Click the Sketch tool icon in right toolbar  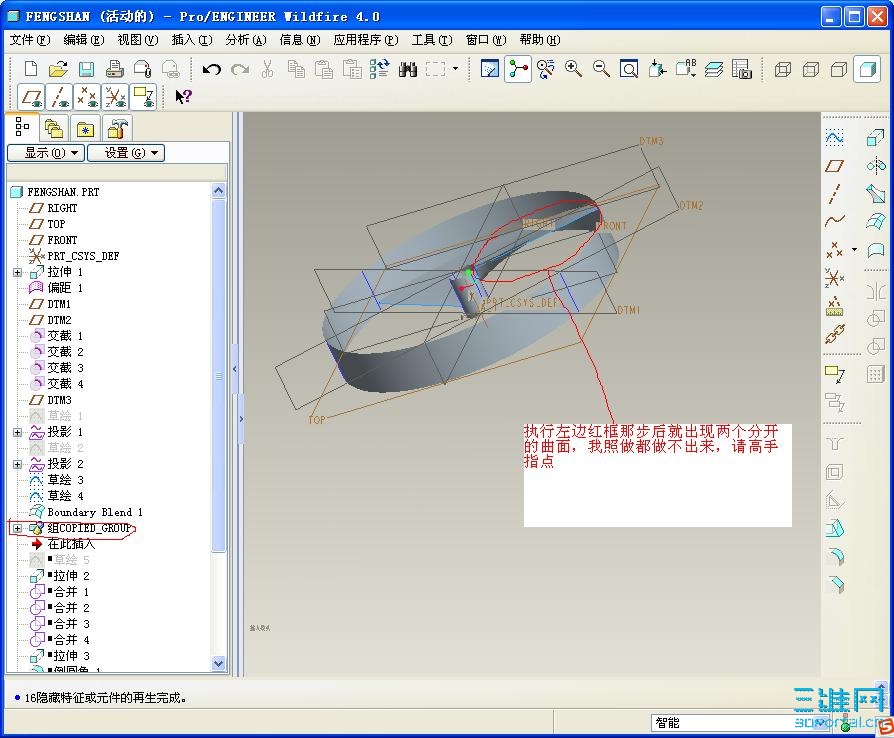coord(834,137)
